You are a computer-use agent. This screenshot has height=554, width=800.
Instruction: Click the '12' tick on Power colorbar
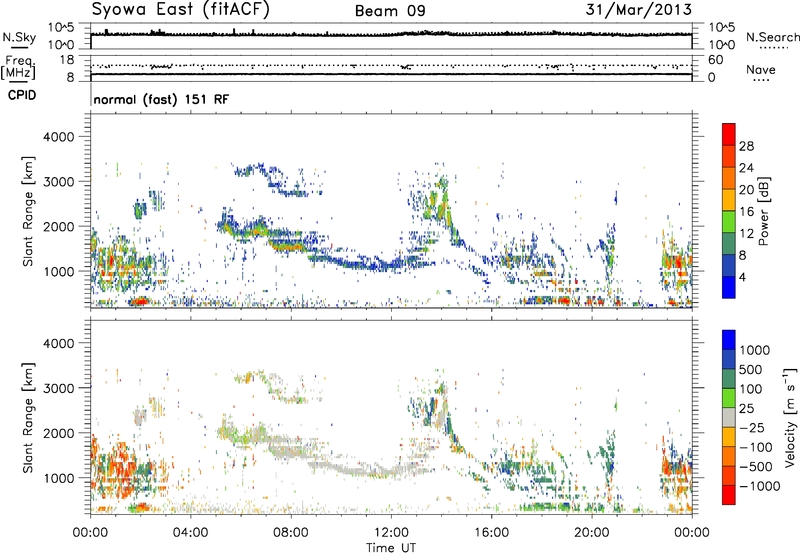pos(746,234)
